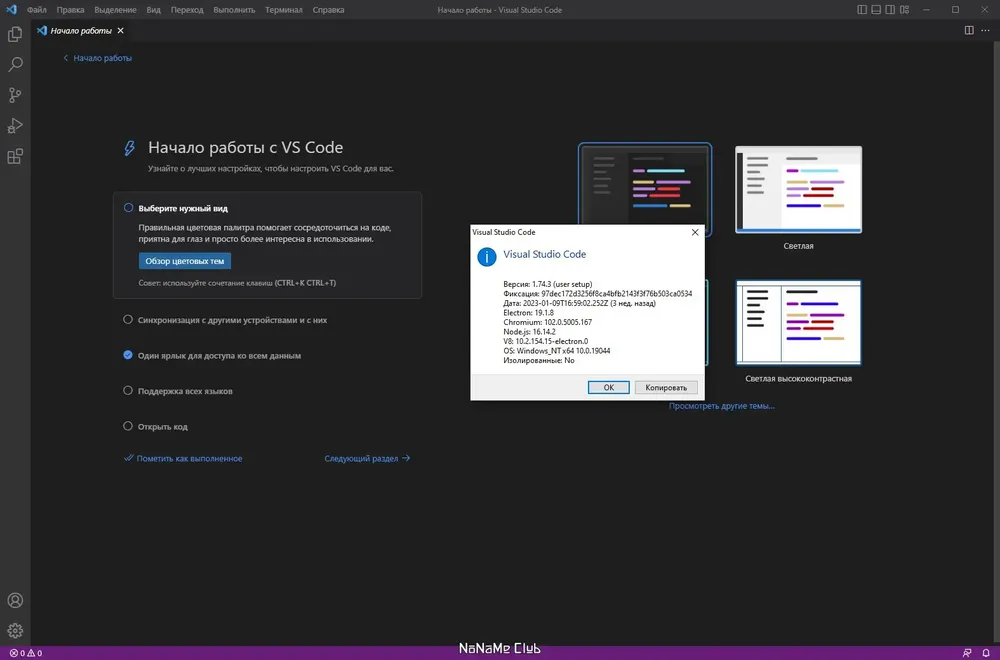The height and width of the screenshot is (660, 1000).
Task: Click the notifications bell in status bar
Action: (985, 653)
